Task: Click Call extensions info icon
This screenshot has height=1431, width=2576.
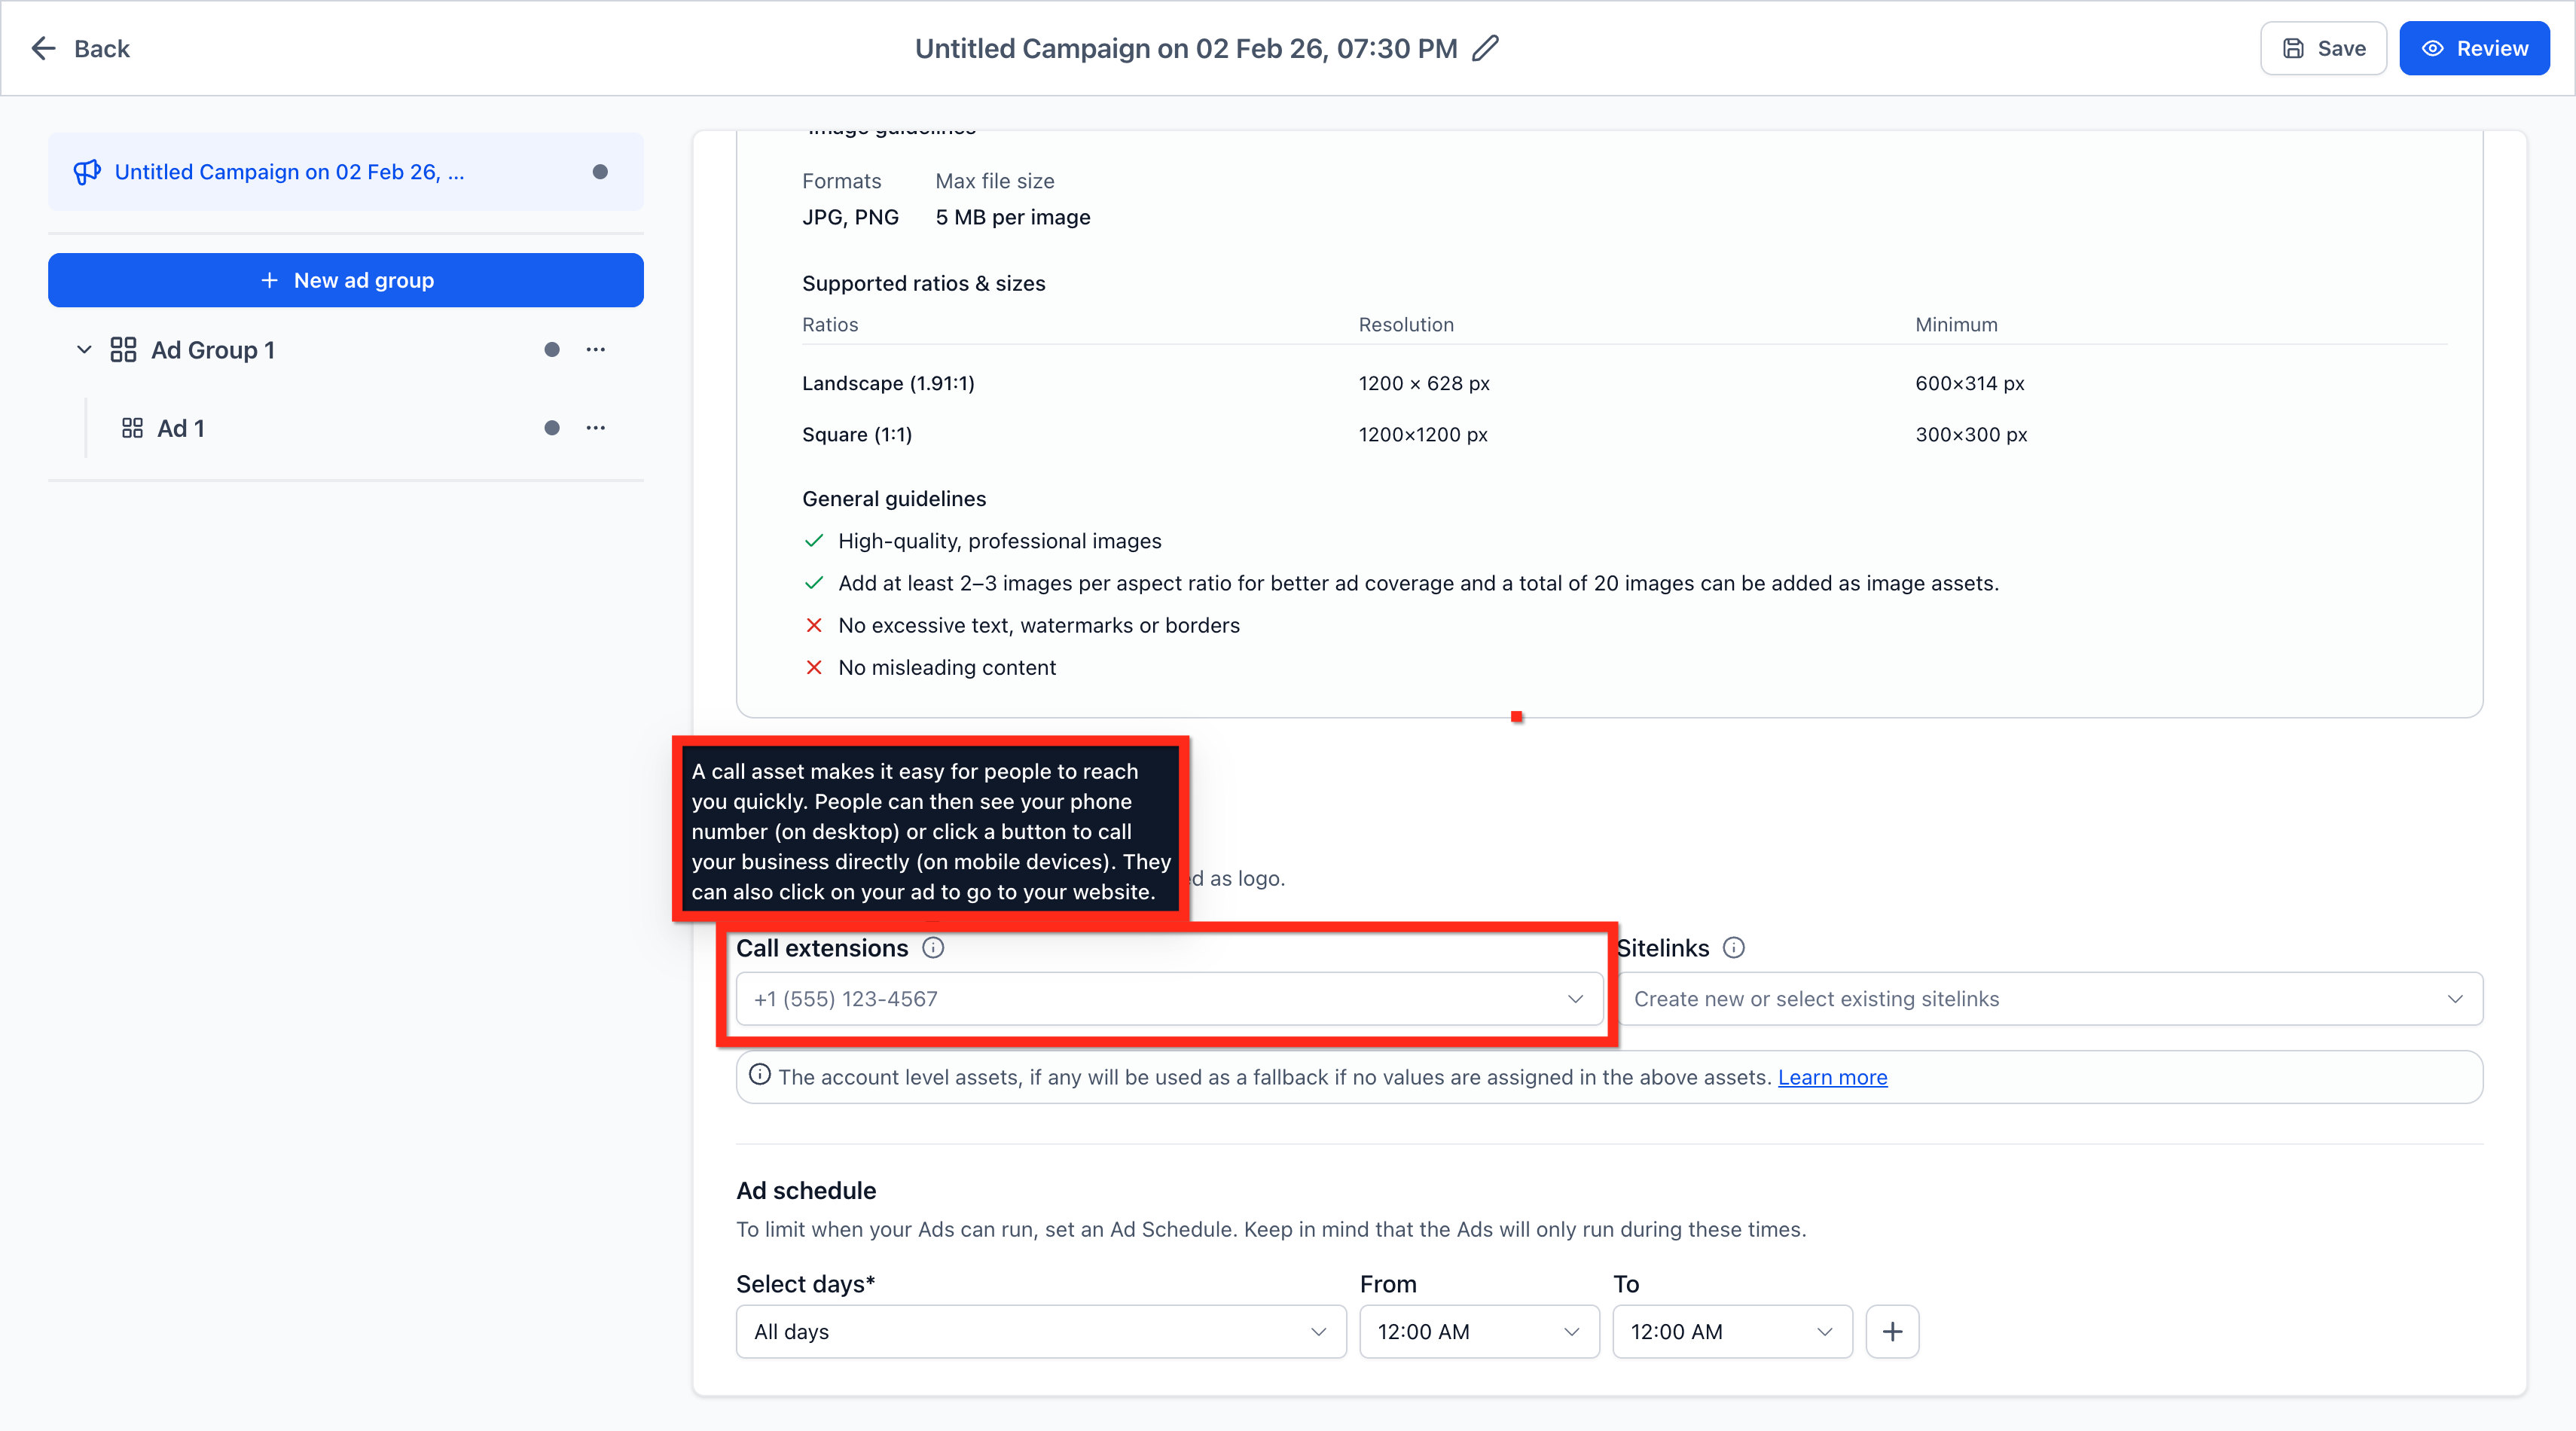Action: pos(933,947)
